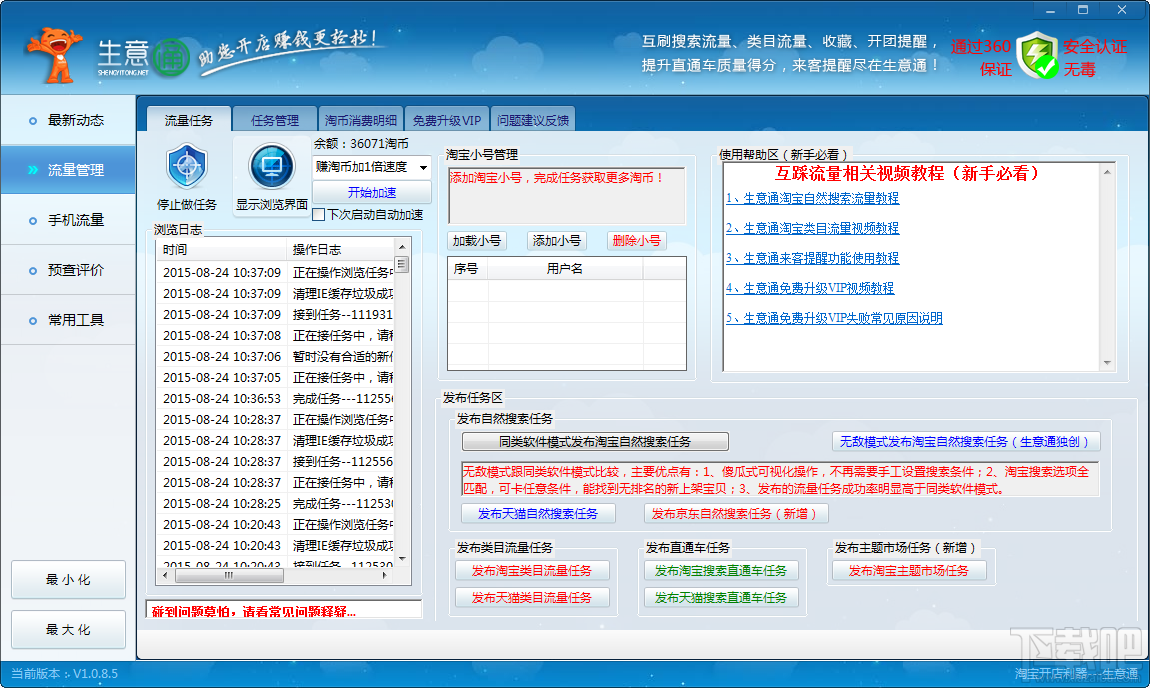
Task: Click 发布淘宝类目流量任务 button
Action: coord(532,571)
